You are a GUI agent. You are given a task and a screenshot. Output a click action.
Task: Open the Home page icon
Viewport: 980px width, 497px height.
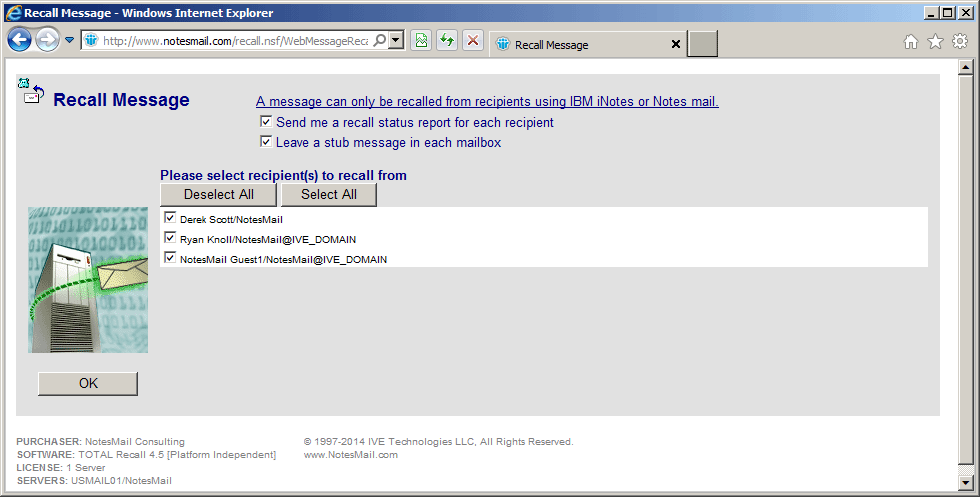point(910,42)
